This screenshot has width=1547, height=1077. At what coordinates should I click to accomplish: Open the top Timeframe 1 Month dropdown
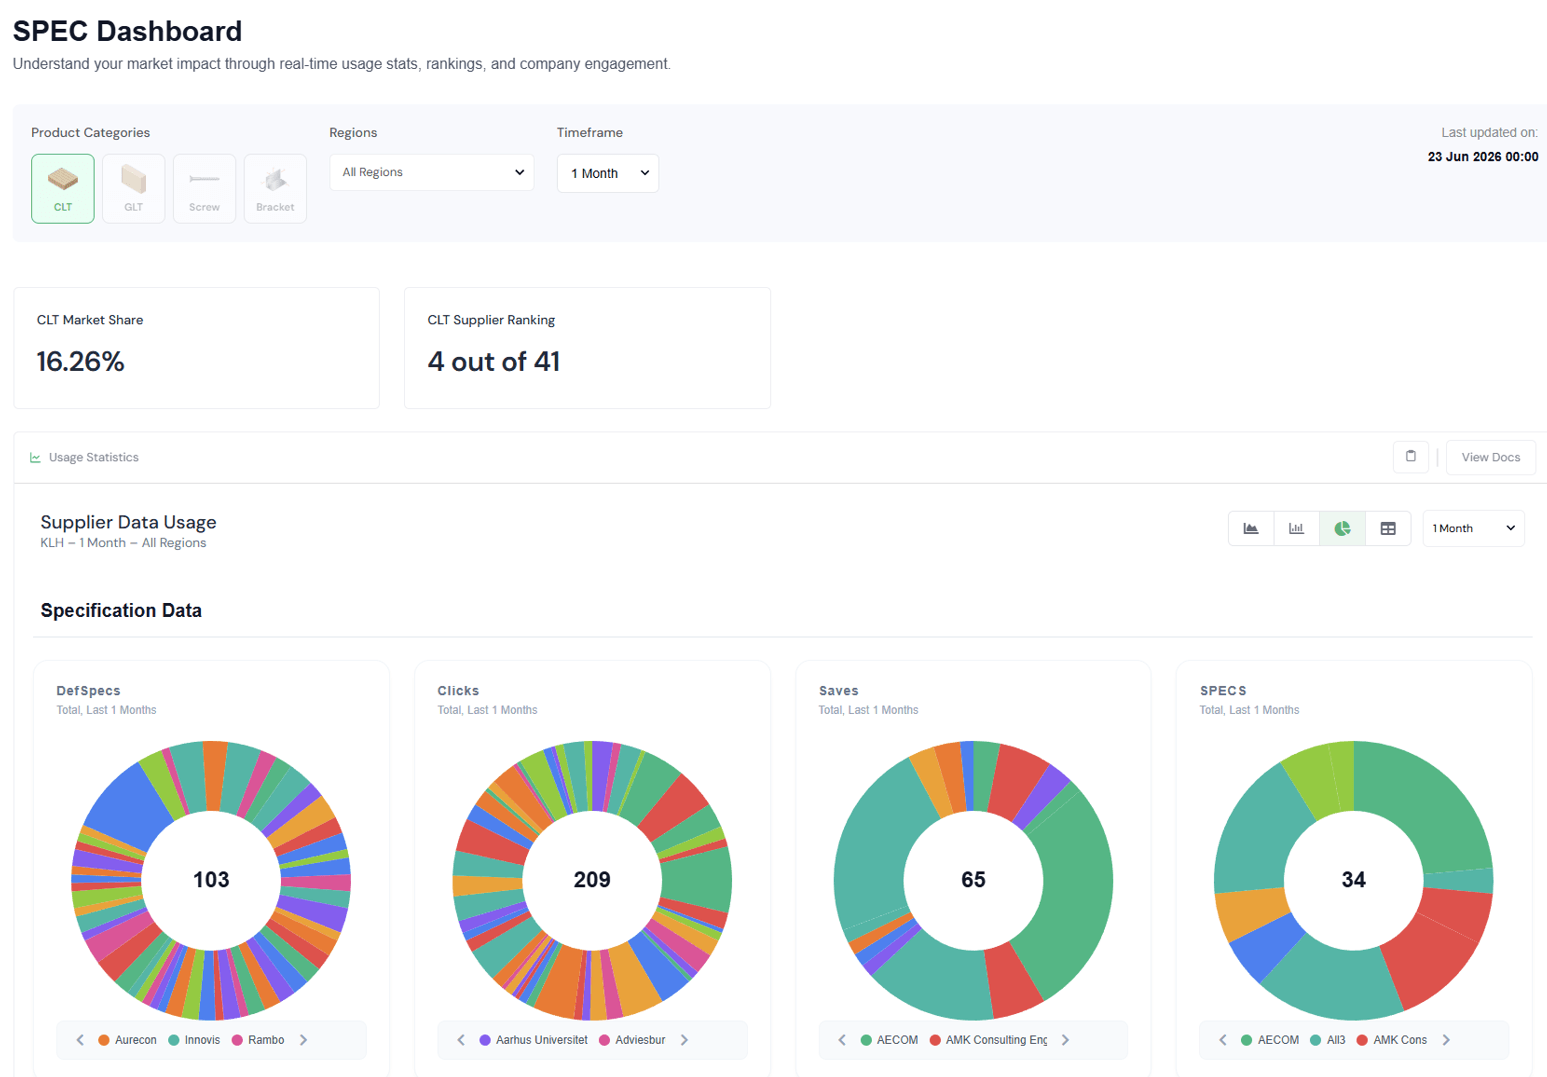pos(608,173)
